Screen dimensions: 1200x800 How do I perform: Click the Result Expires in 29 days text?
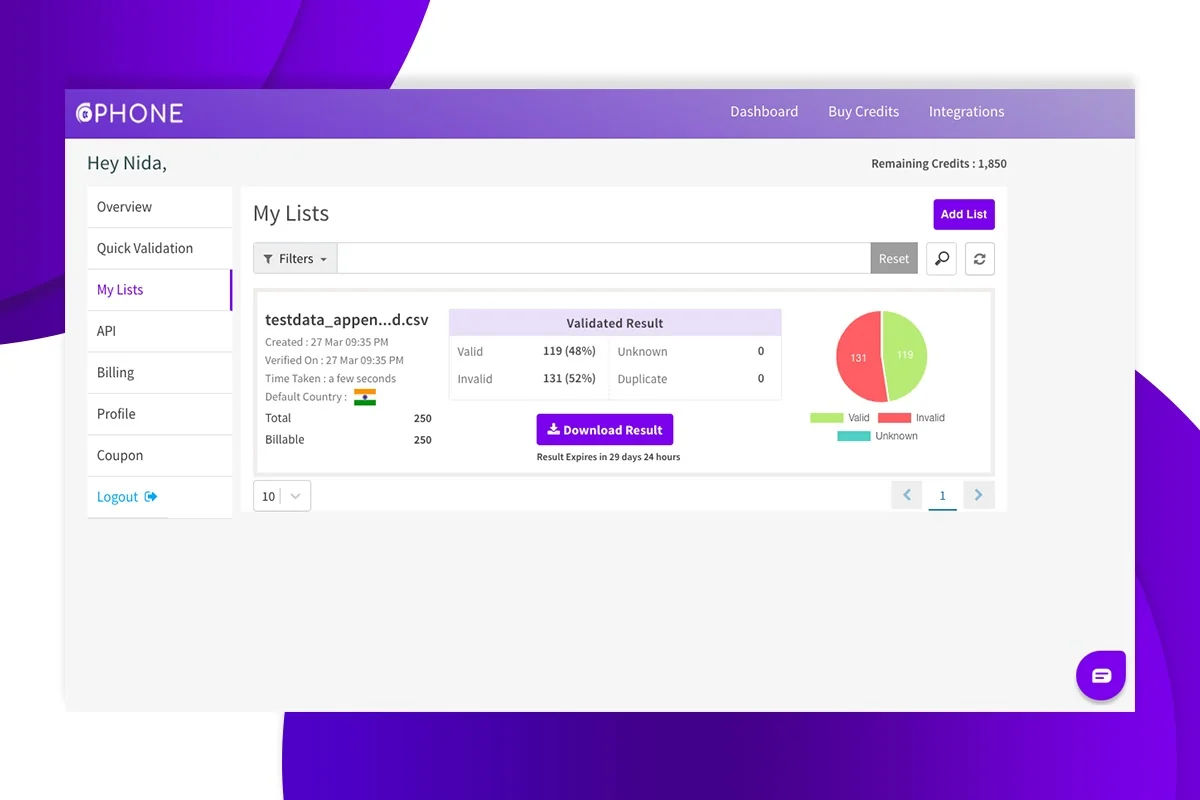608,457
